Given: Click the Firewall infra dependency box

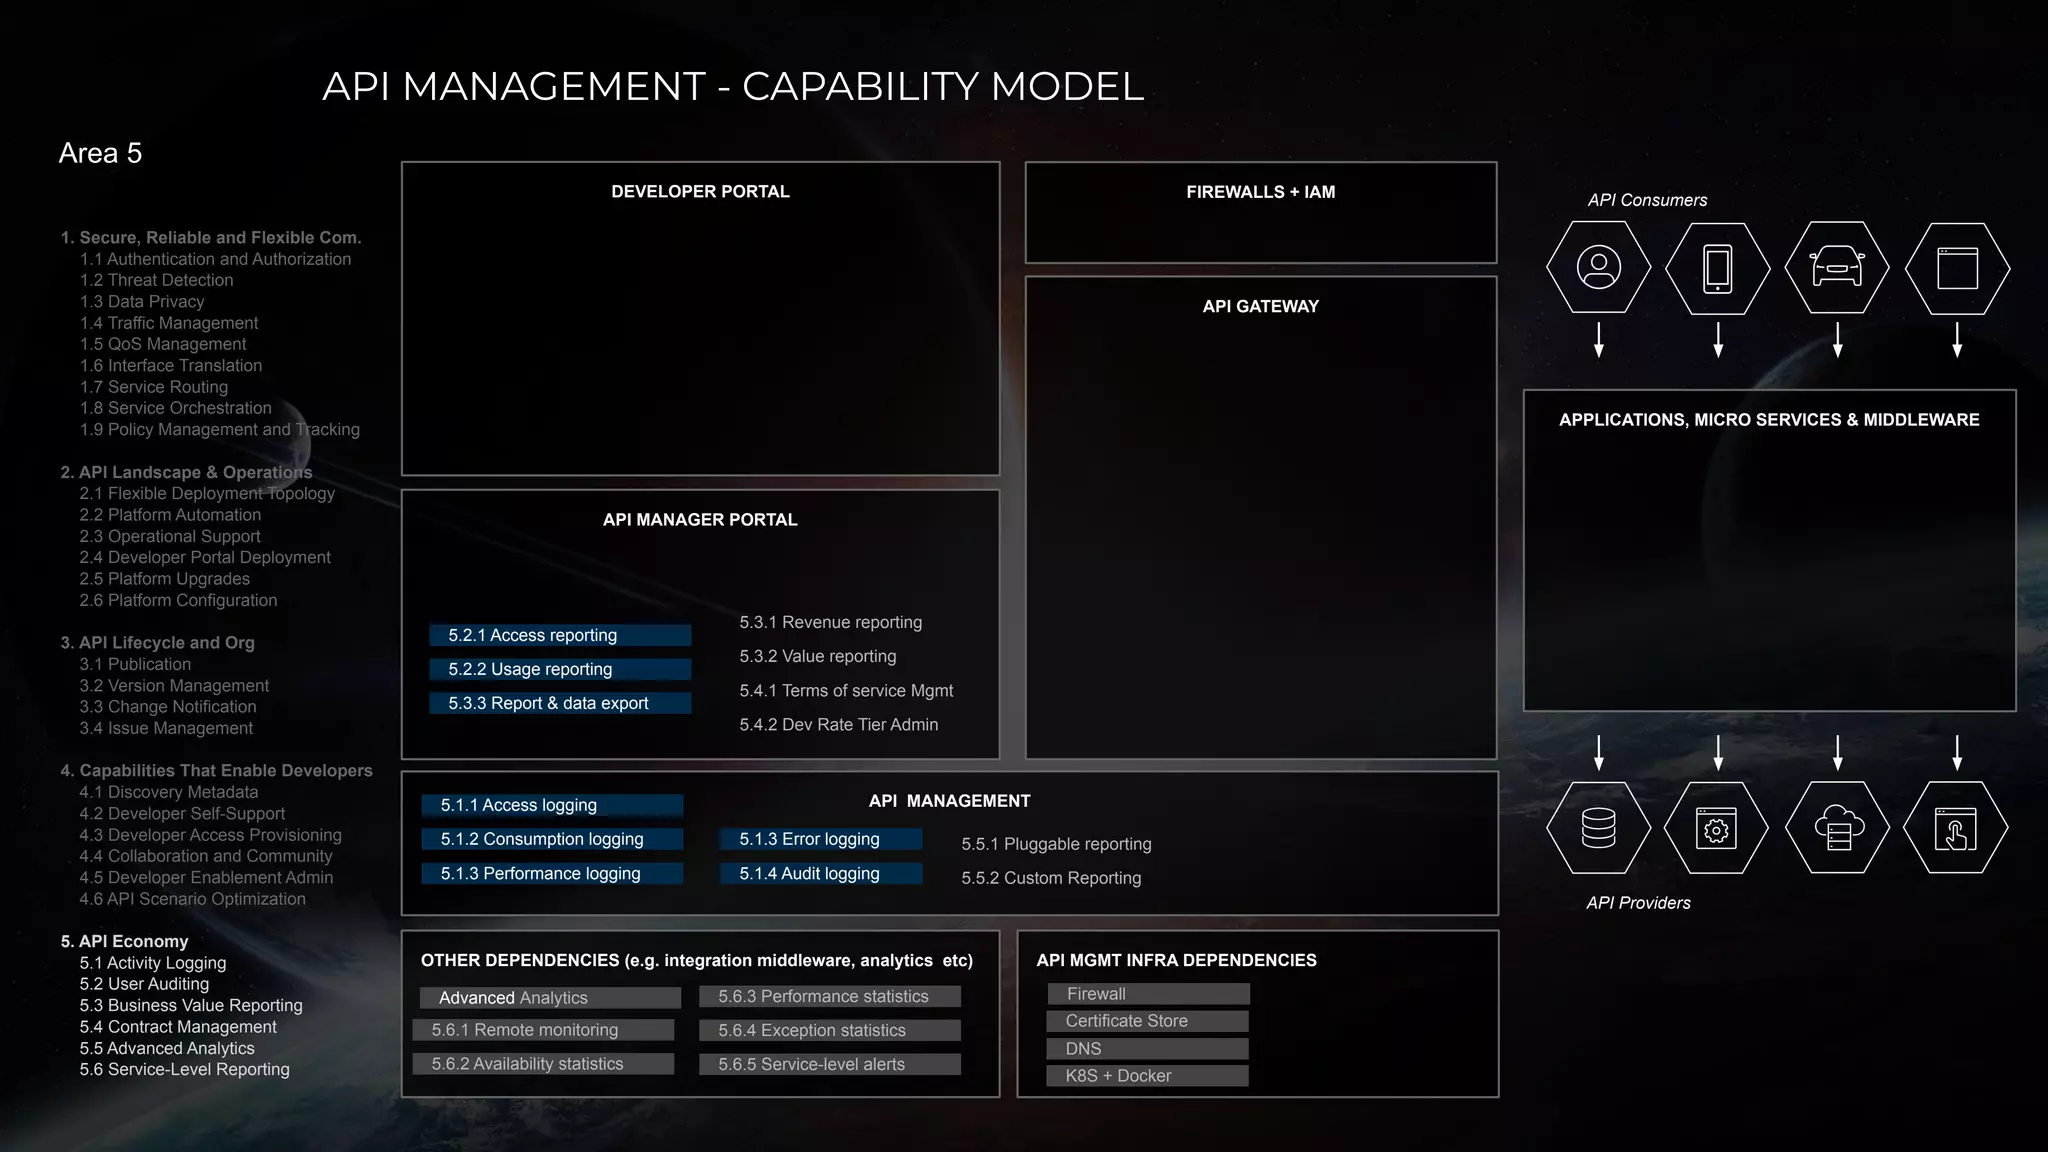Looking at the screenshot, I should (x=1149, y=994).
